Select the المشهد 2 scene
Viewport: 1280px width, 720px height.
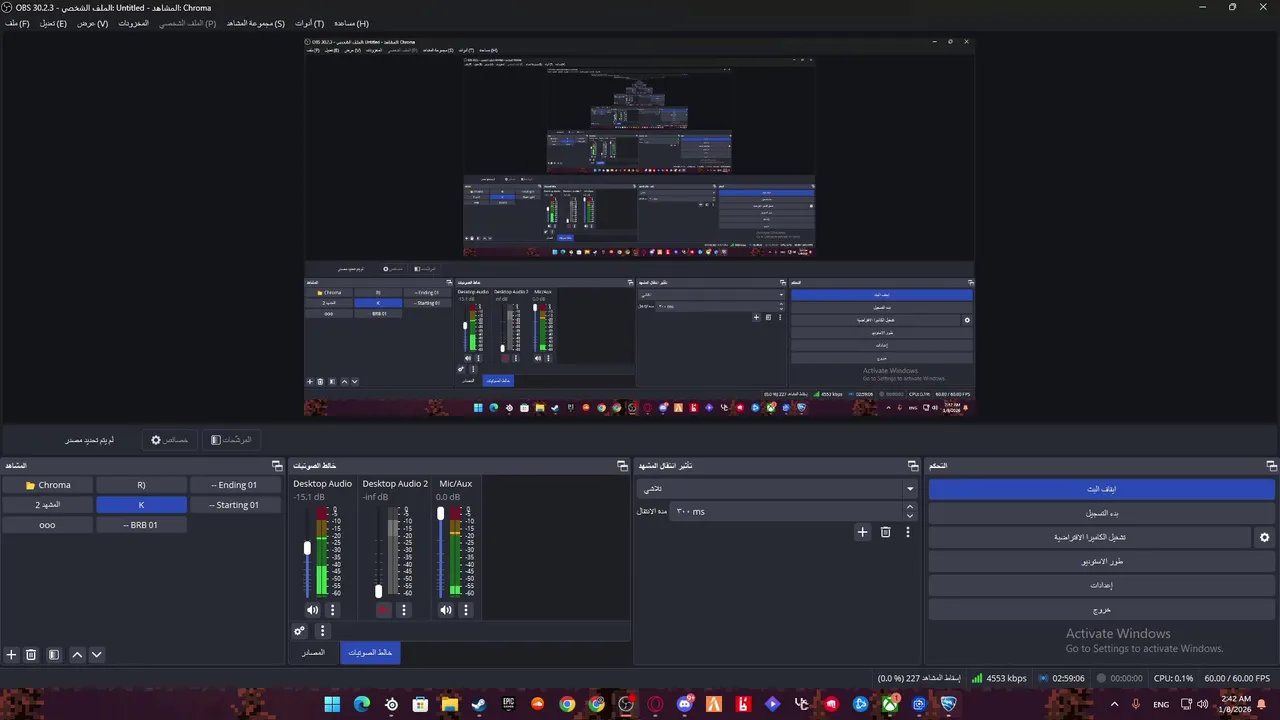point(47,505)
